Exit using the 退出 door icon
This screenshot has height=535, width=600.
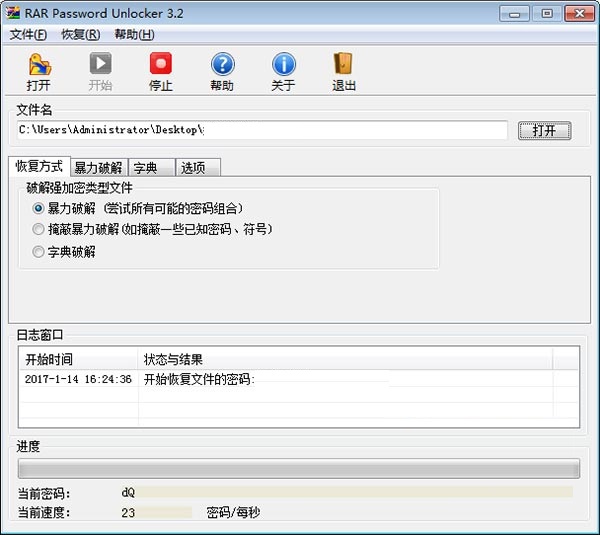click(343, 64)
